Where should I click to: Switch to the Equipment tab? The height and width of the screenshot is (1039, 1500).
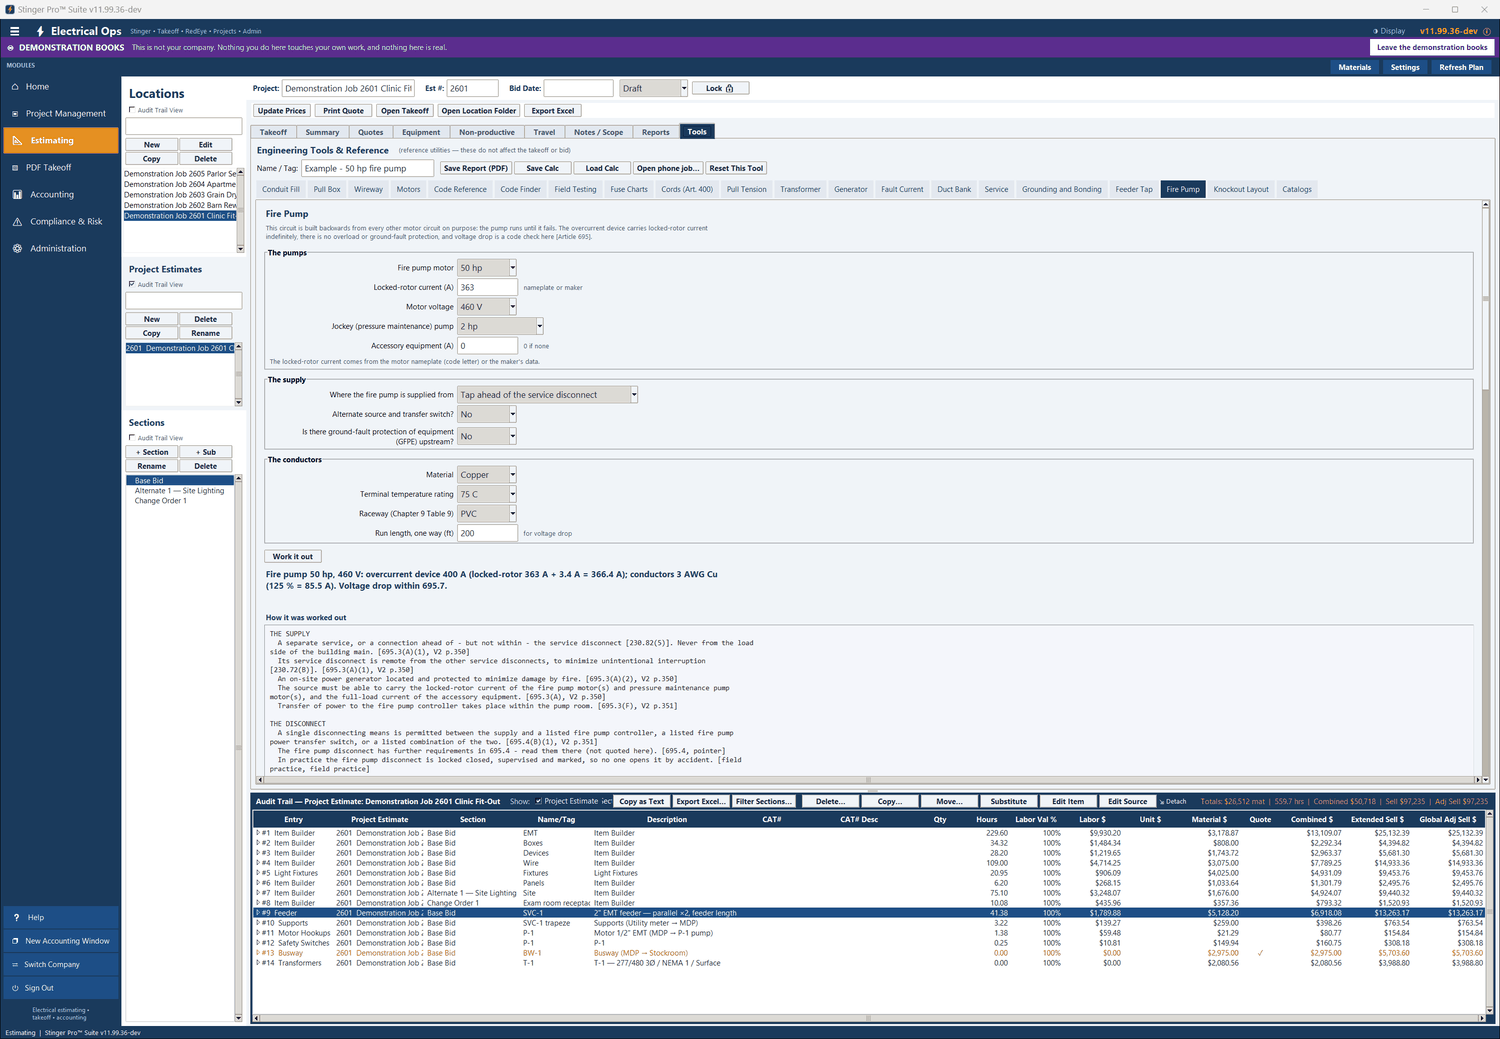421,132
